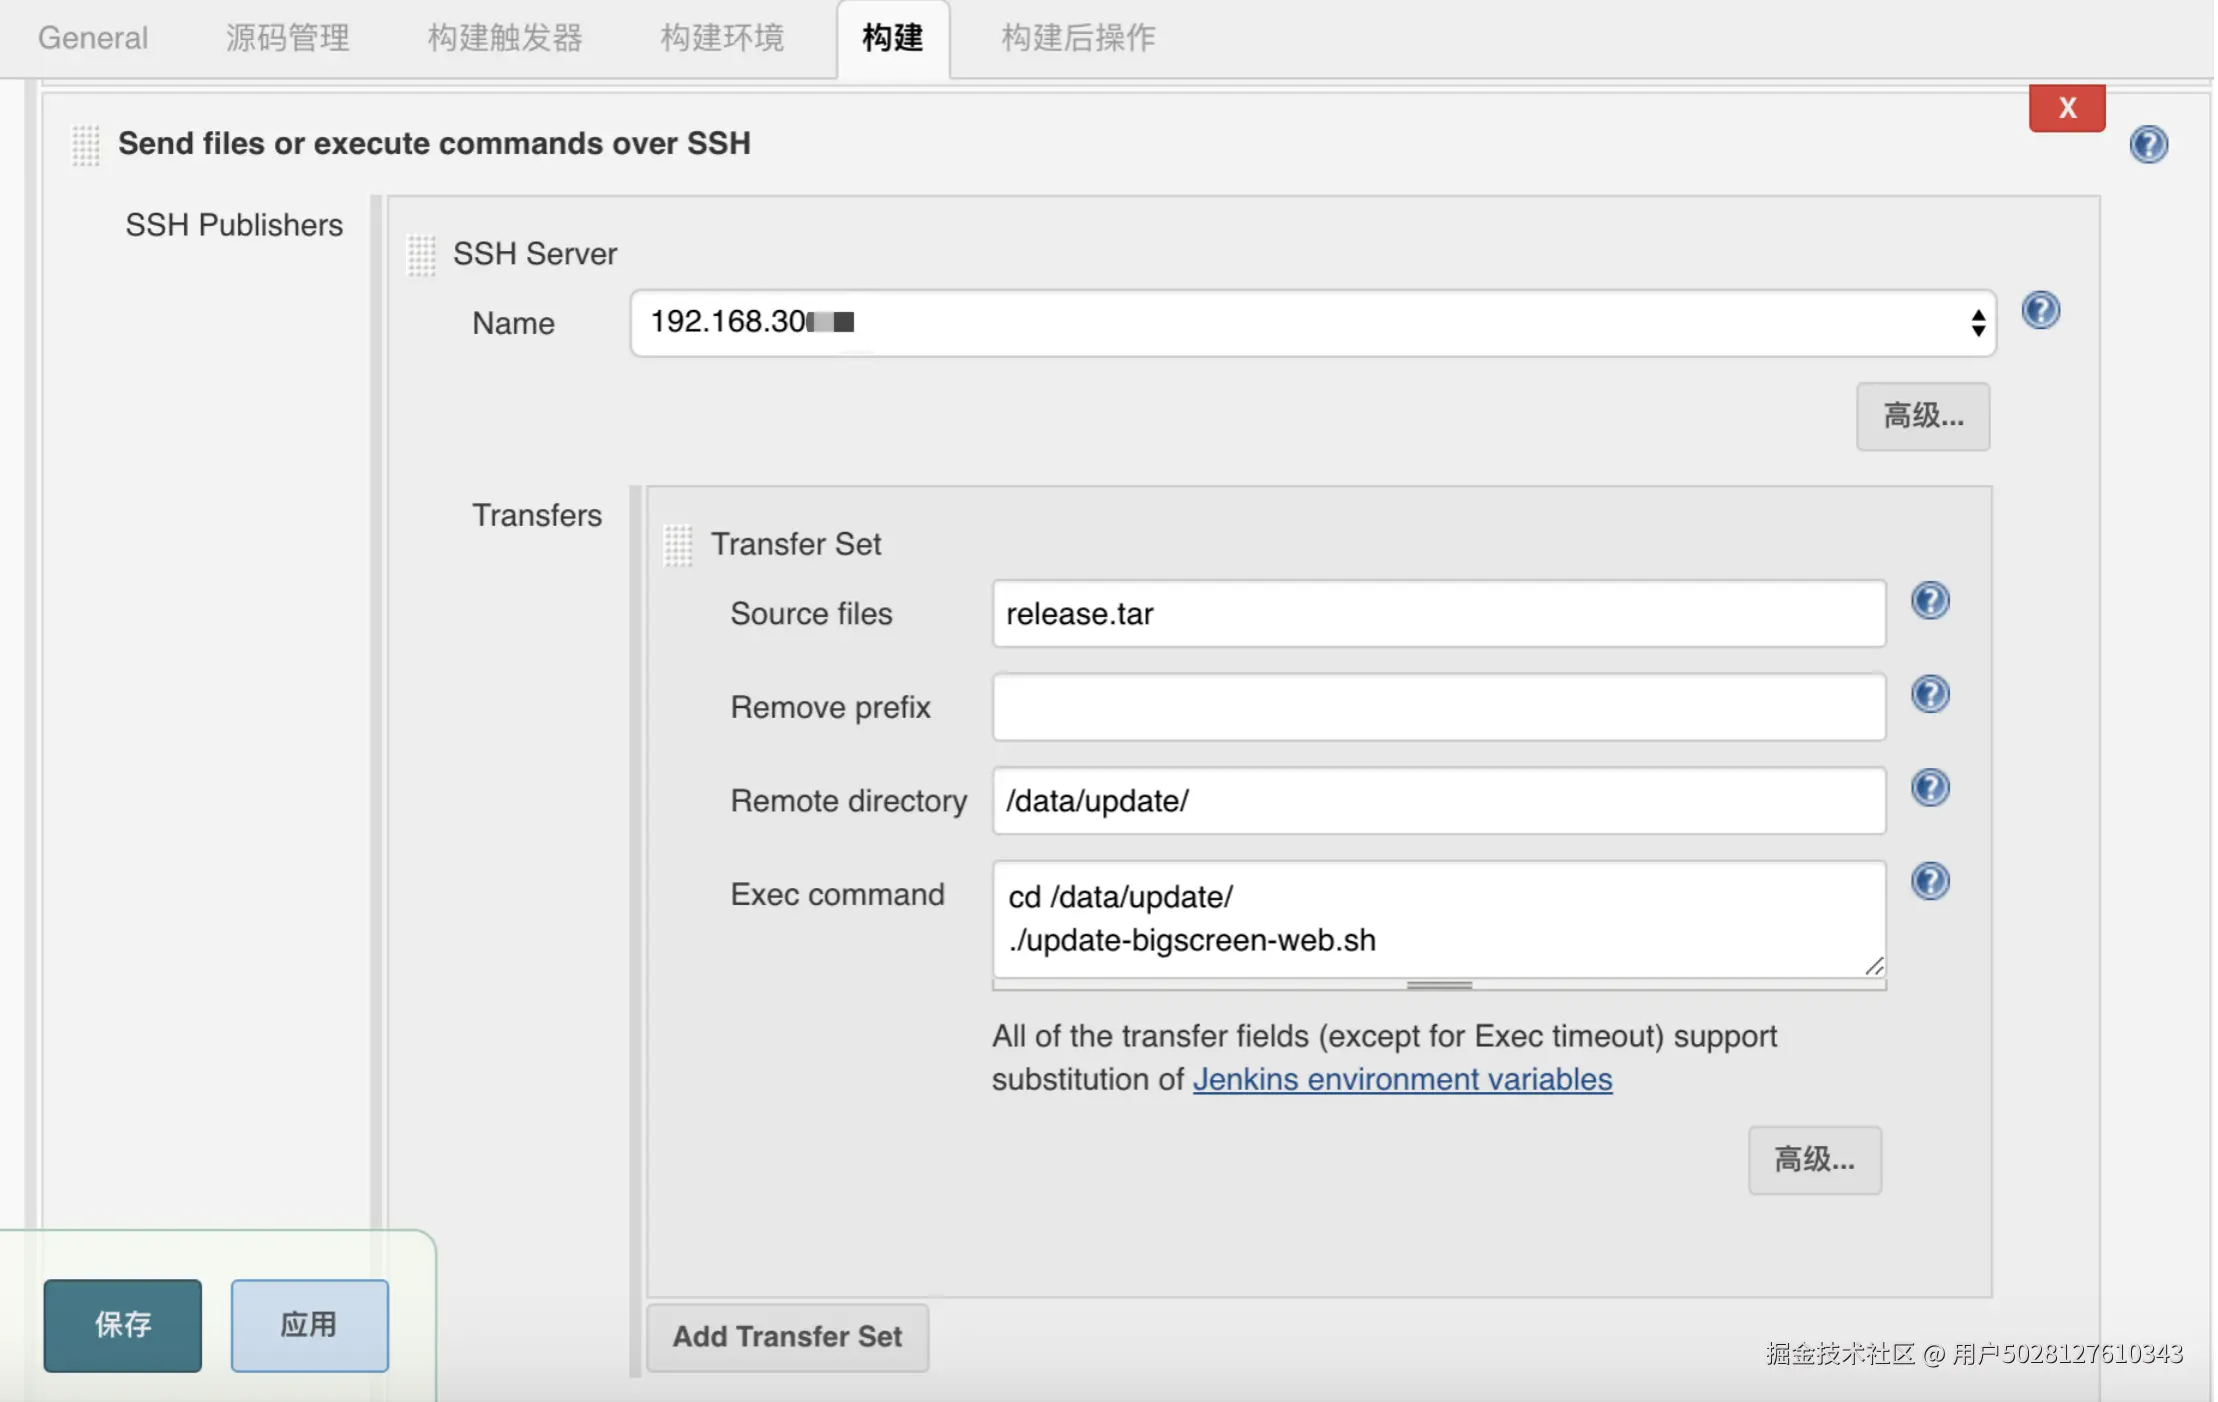Open Jenkins environment variables link

tap(1402, 1079)
